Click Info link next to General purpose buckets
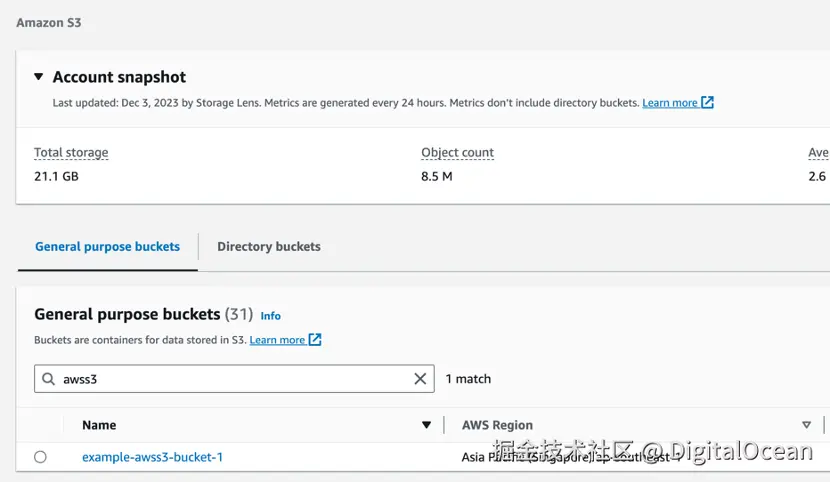Viewport: 830px width, 482px height. (x=270, y=316)
